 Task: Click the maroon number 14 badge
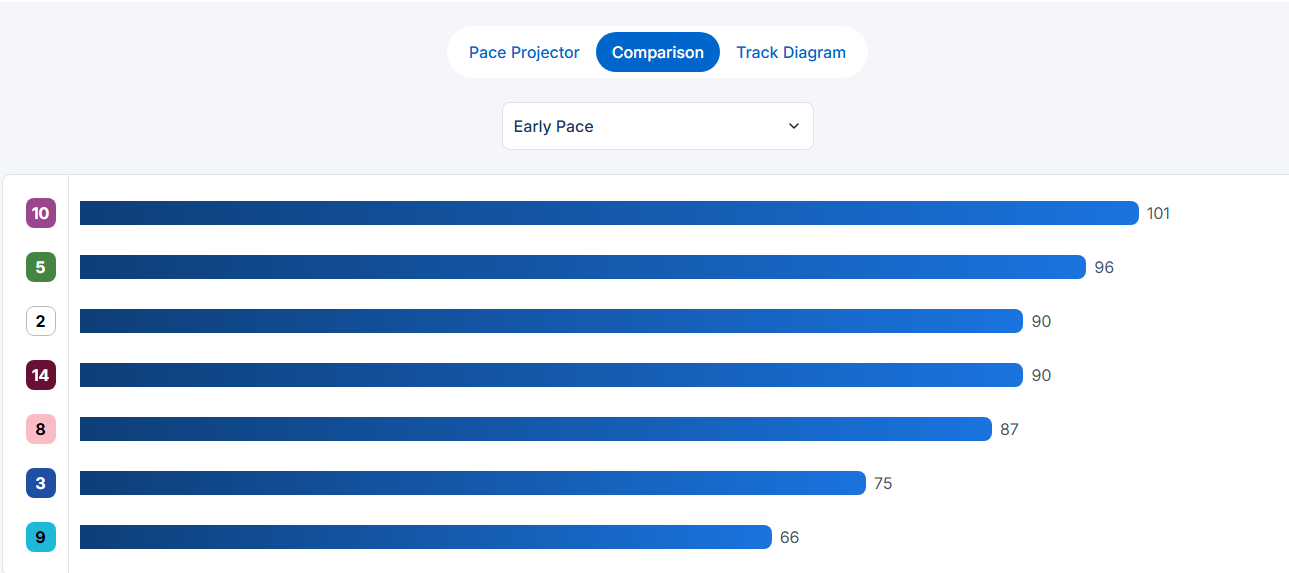pos(41,375)
